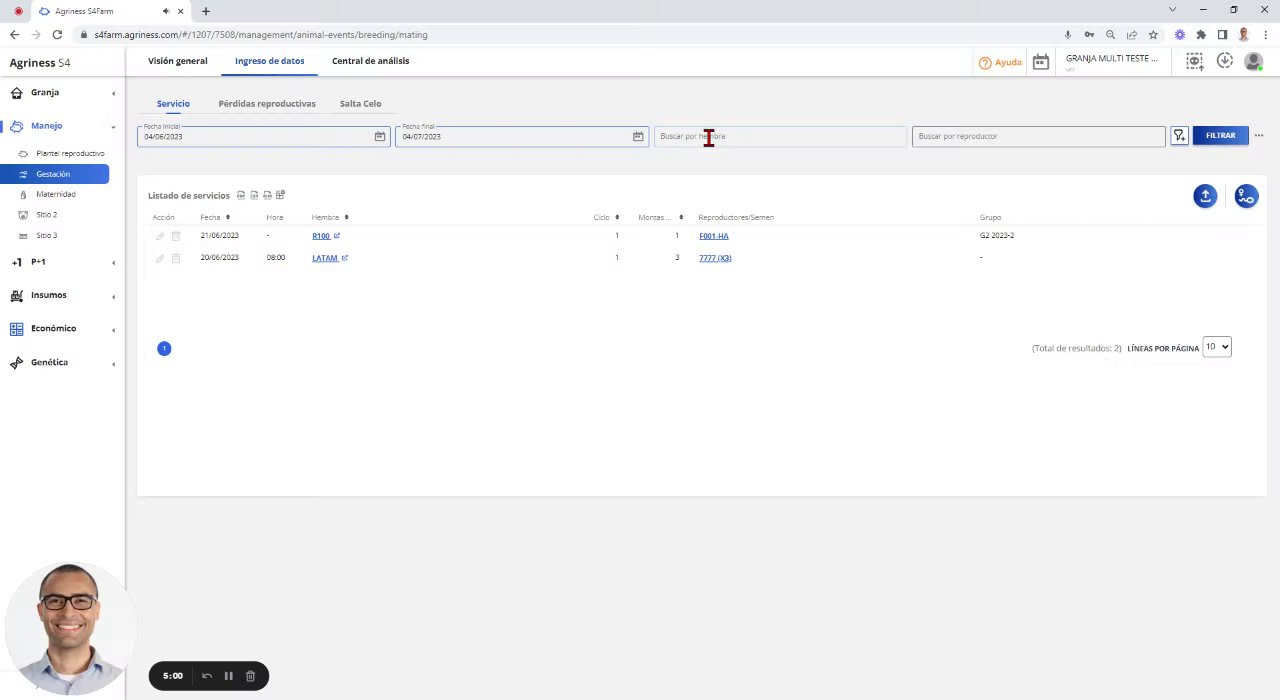Viewport: 1280px width, 700px height.
Task: Expand the Económico sidebar section
Action: pos(62,328)
